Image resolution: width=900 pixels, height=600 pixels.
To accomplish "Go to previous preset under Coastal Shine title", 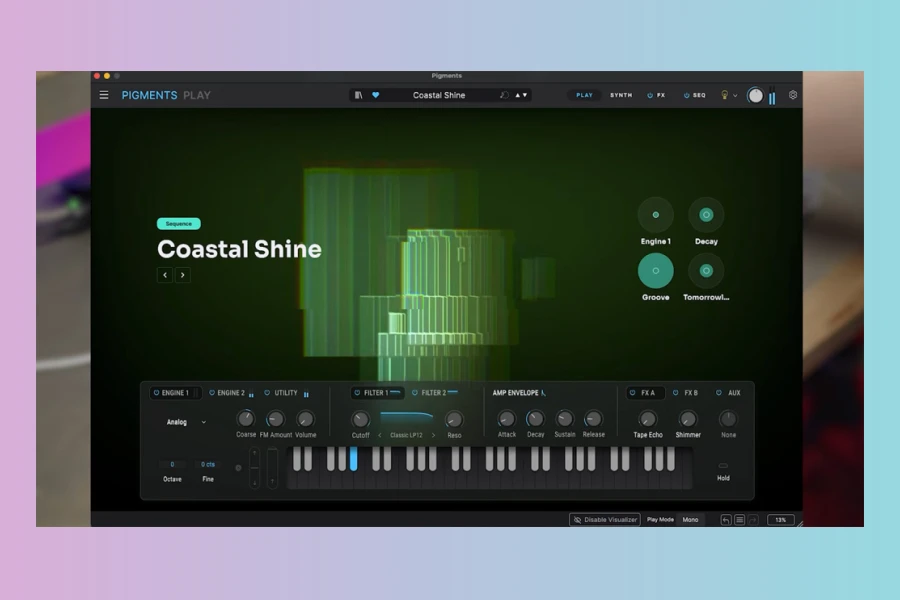I will point(165,275).
